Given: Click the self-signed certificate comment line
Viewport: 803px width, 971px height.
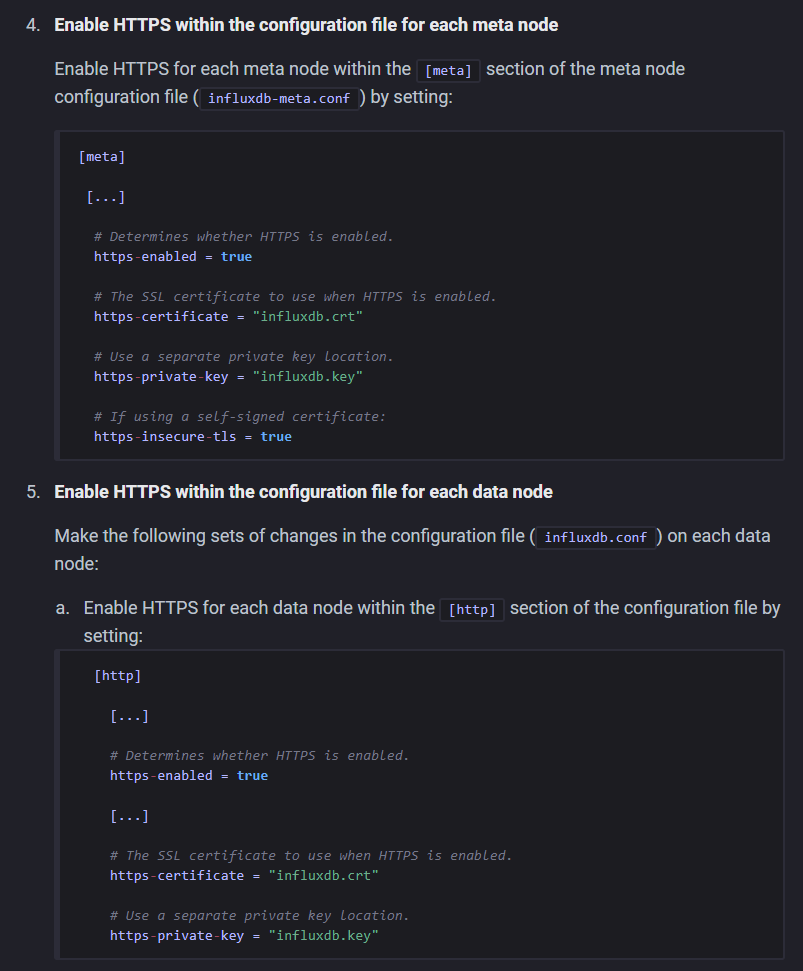Looking at the screenshot, I should point(240,416).
